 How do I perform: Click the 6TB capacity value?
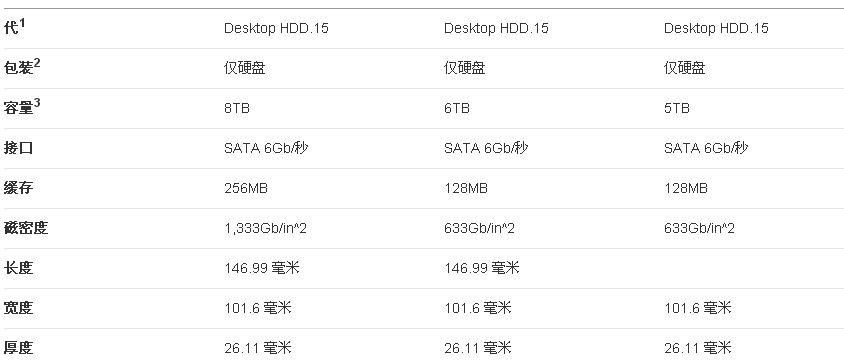click(x=456, y=108)
